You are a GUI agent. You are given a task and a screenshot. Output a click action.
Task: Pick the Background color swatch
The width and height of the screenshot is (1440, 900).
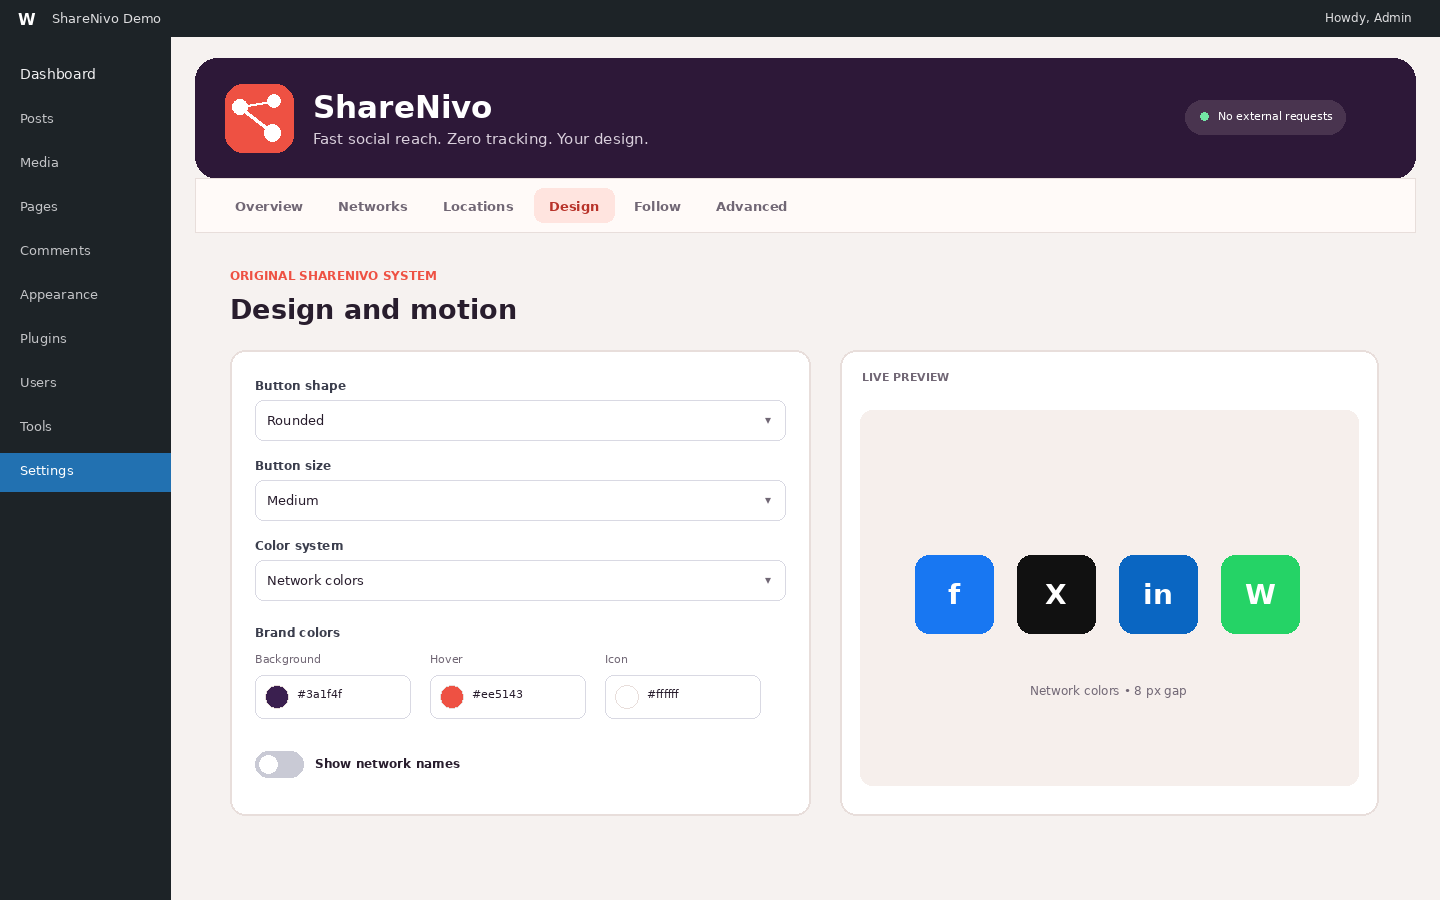[277, 697]
